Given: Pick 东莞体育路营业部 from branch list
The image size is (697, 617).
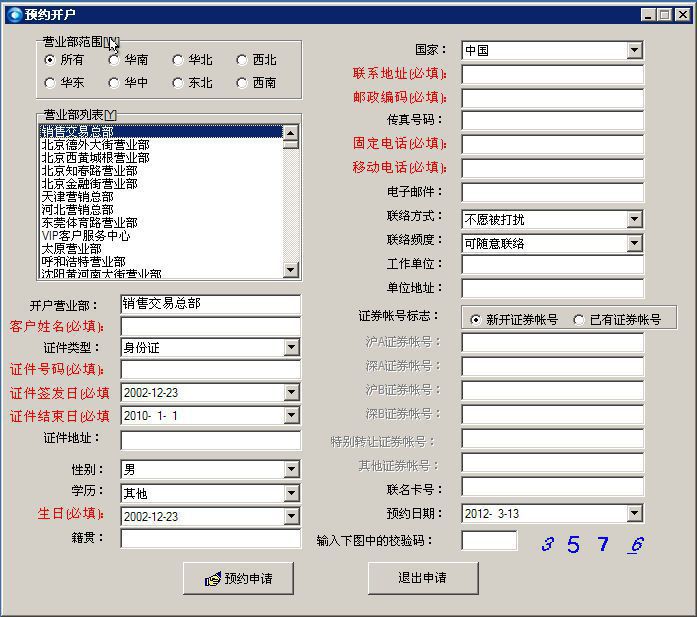Looking at the screenshot, I should coord(161,223).
